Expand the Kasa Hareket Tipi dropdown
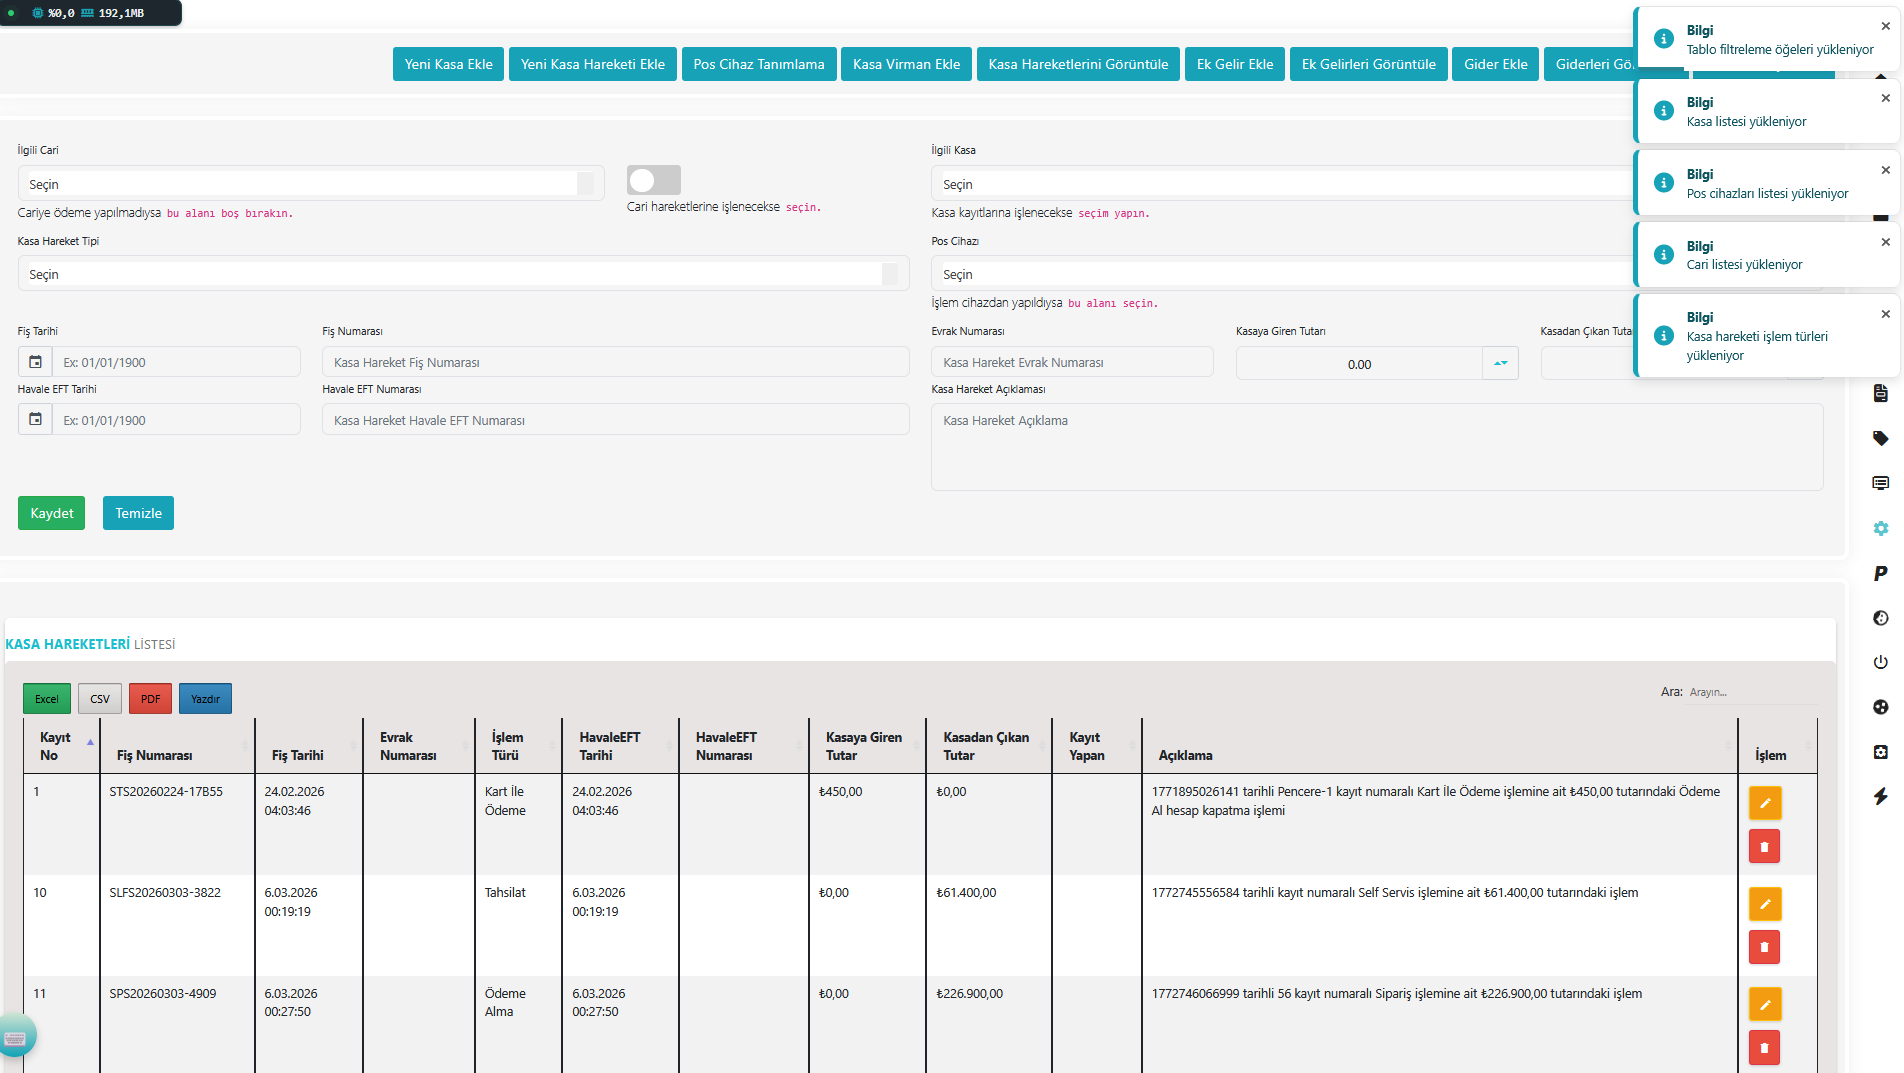The image size is (1904, 1073). tap(462, 274)
